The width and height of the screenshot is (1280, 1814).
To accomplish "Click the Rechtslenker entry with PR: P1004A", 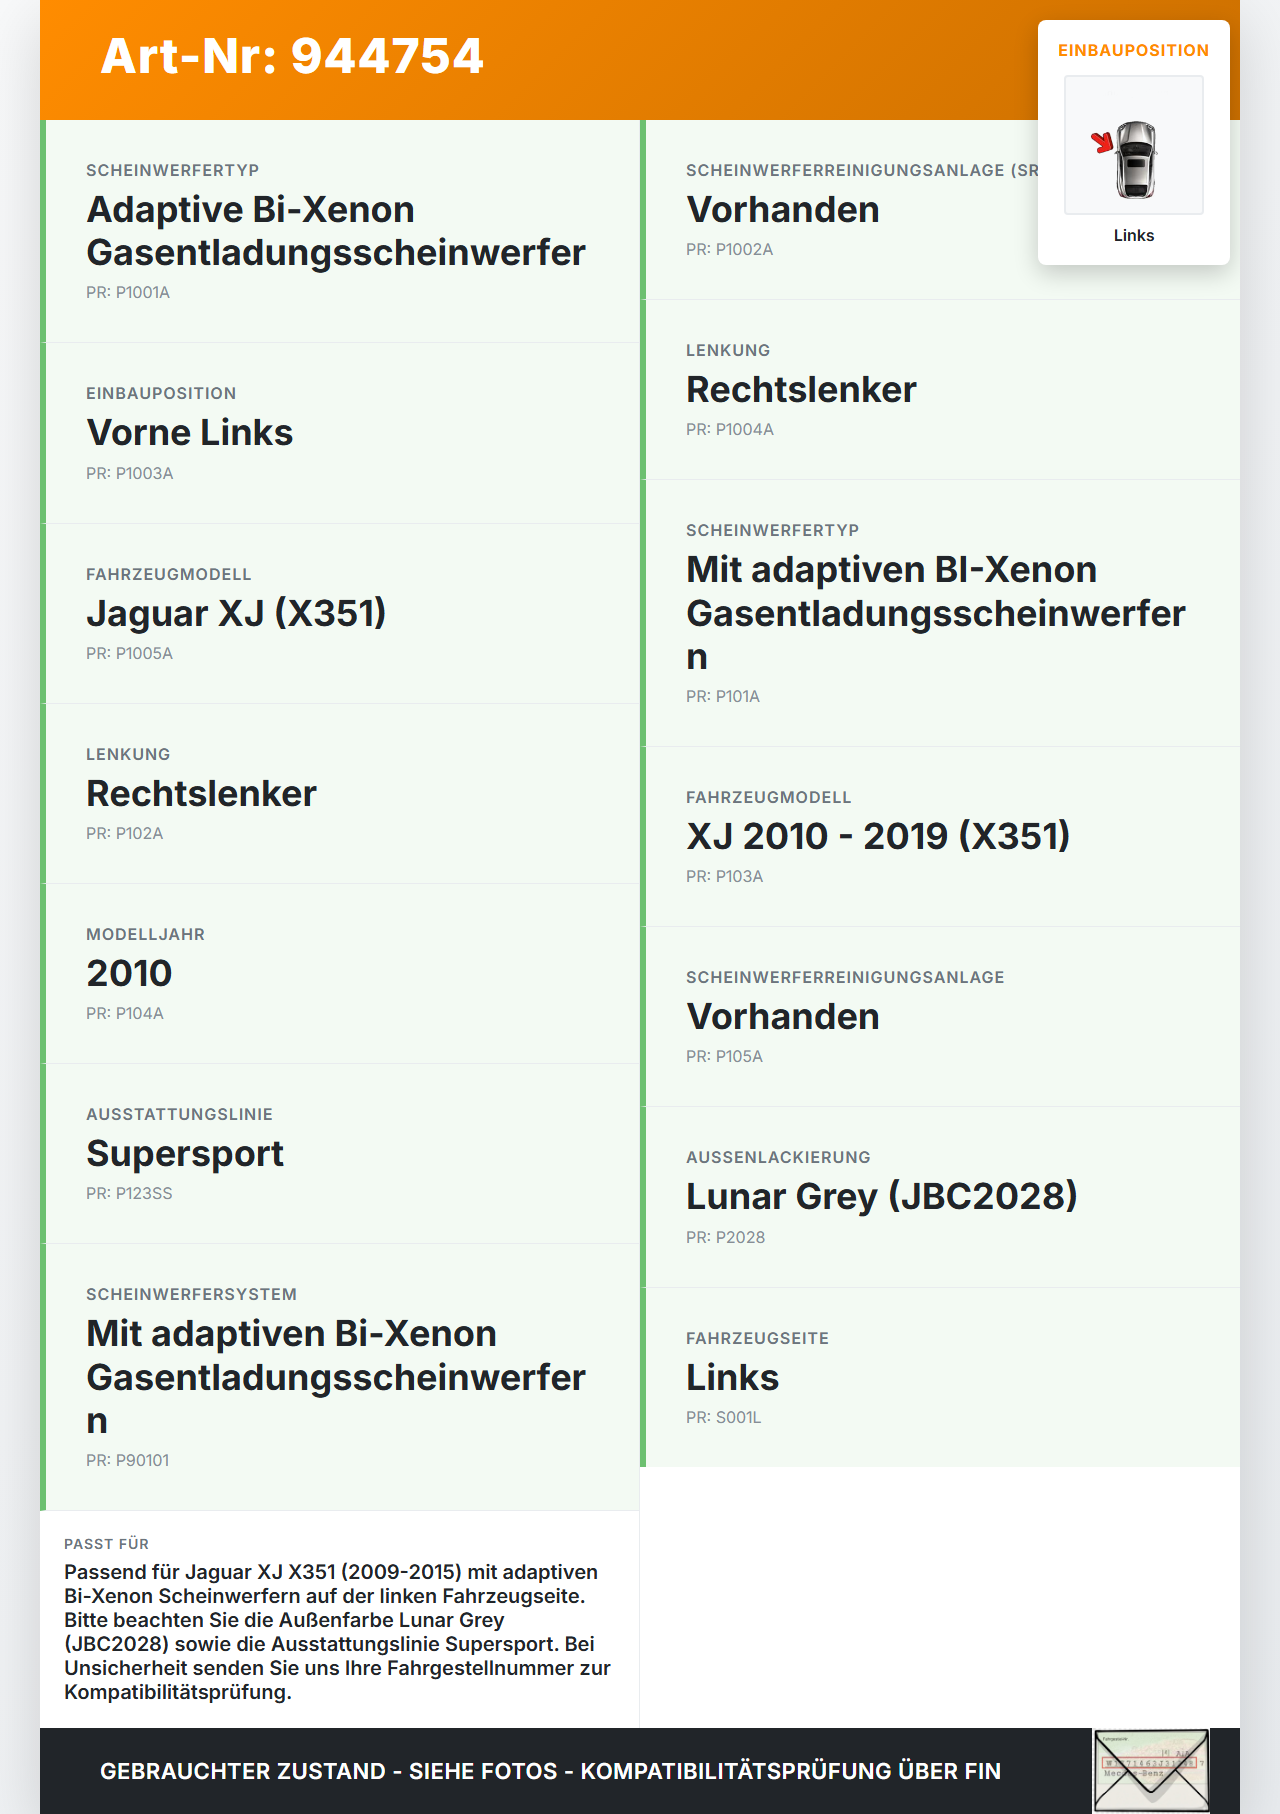I will coord(801,389).
